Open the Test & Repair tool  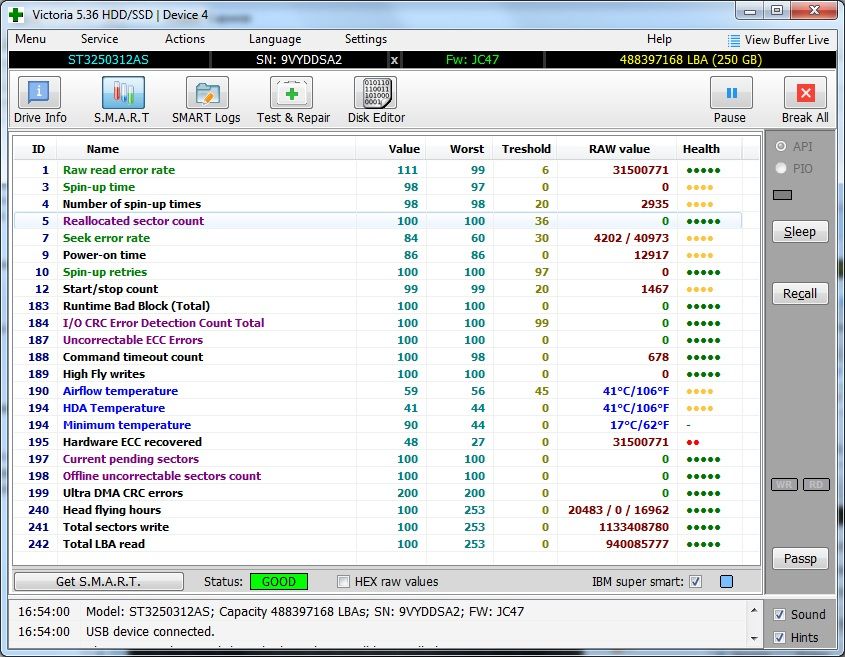point(292,93)
